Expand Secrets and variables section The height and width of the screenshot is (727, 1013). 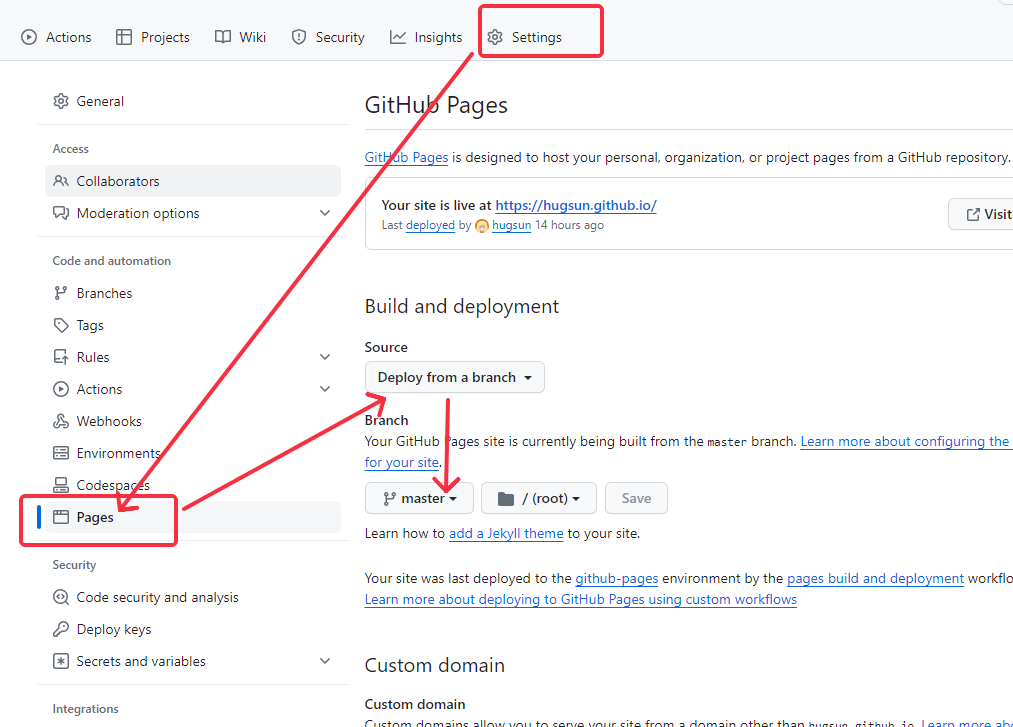coord(324,661)
